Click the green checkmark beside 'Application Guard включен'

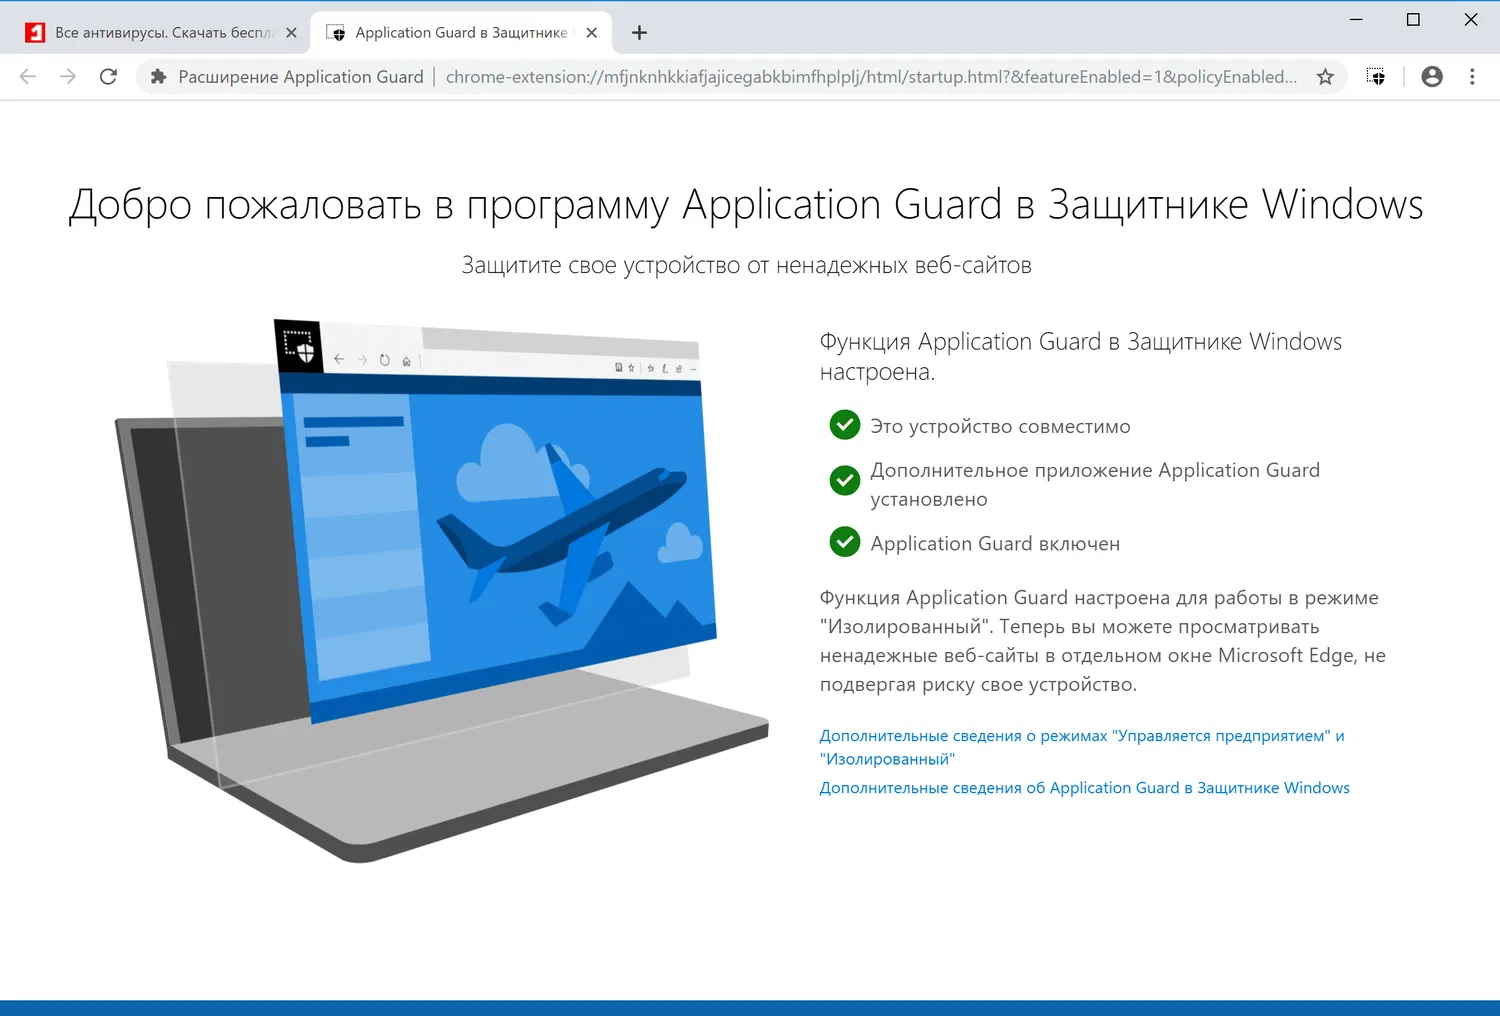pos(844,542)
